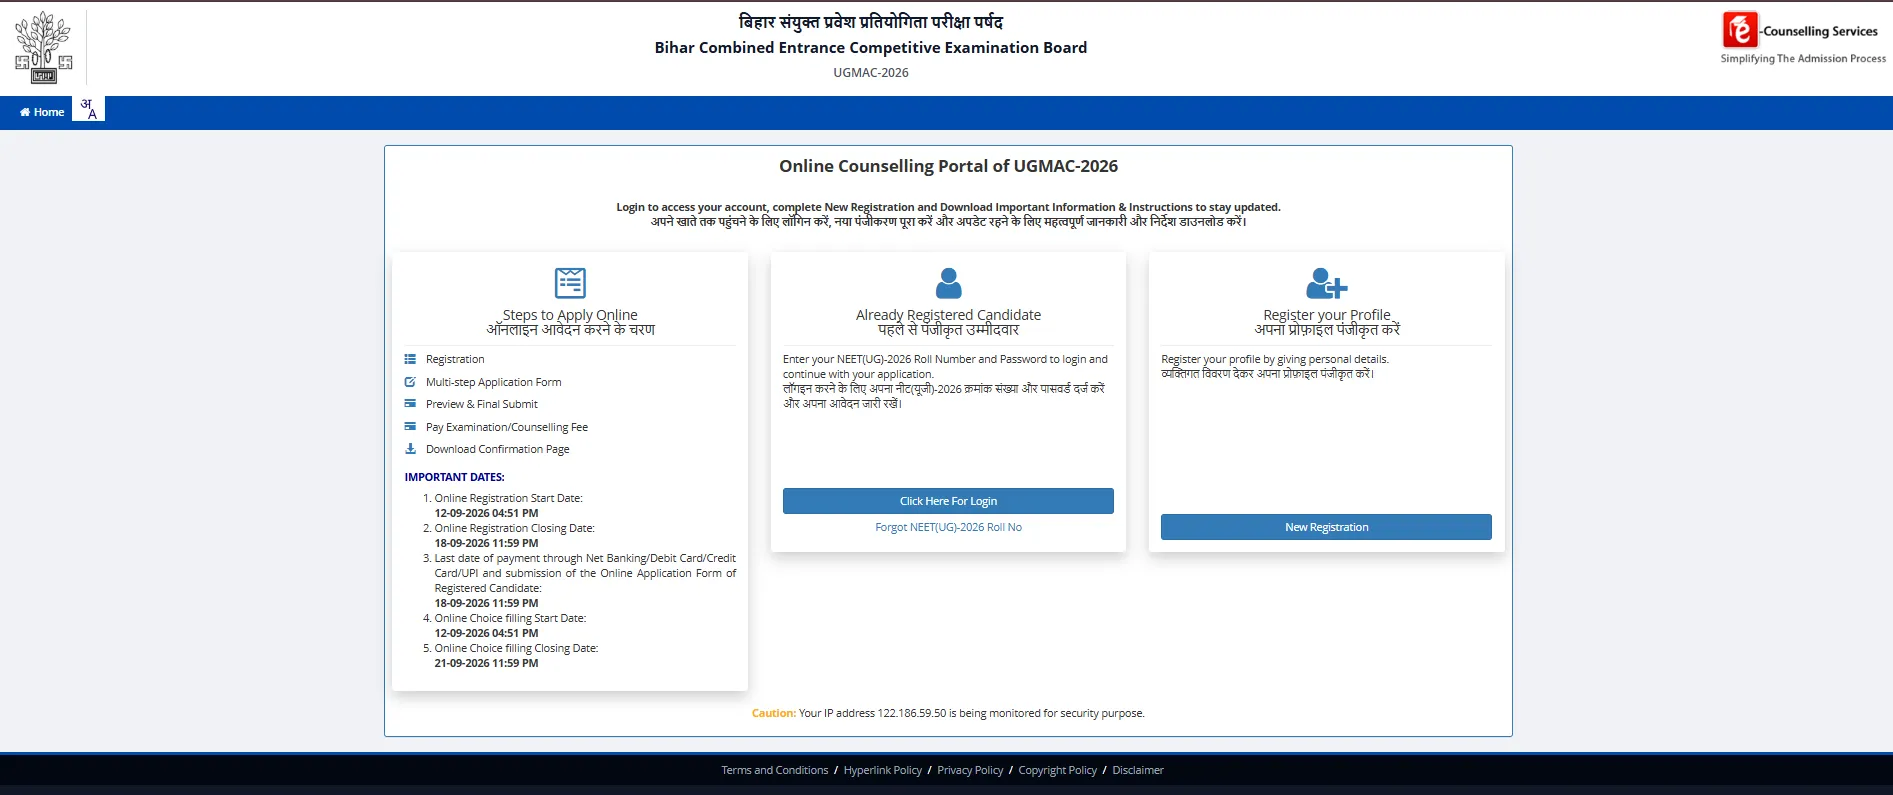Click the Steps to Apply Online form icon
Screen dimensions: 1893x795
click(570, 283)
